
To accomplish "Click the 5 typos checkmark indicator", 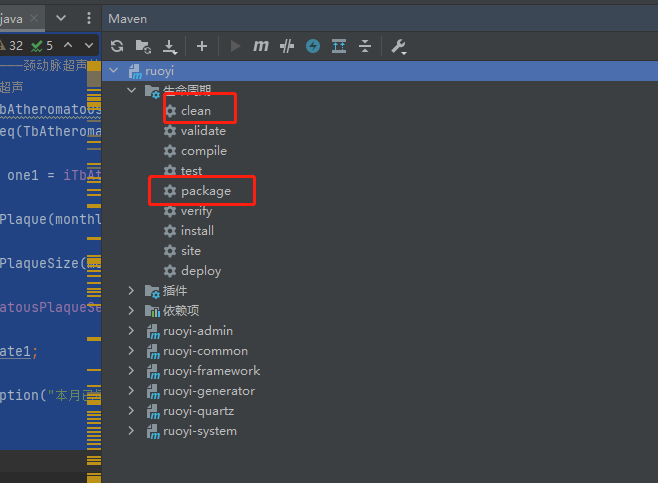I will 42,45.
